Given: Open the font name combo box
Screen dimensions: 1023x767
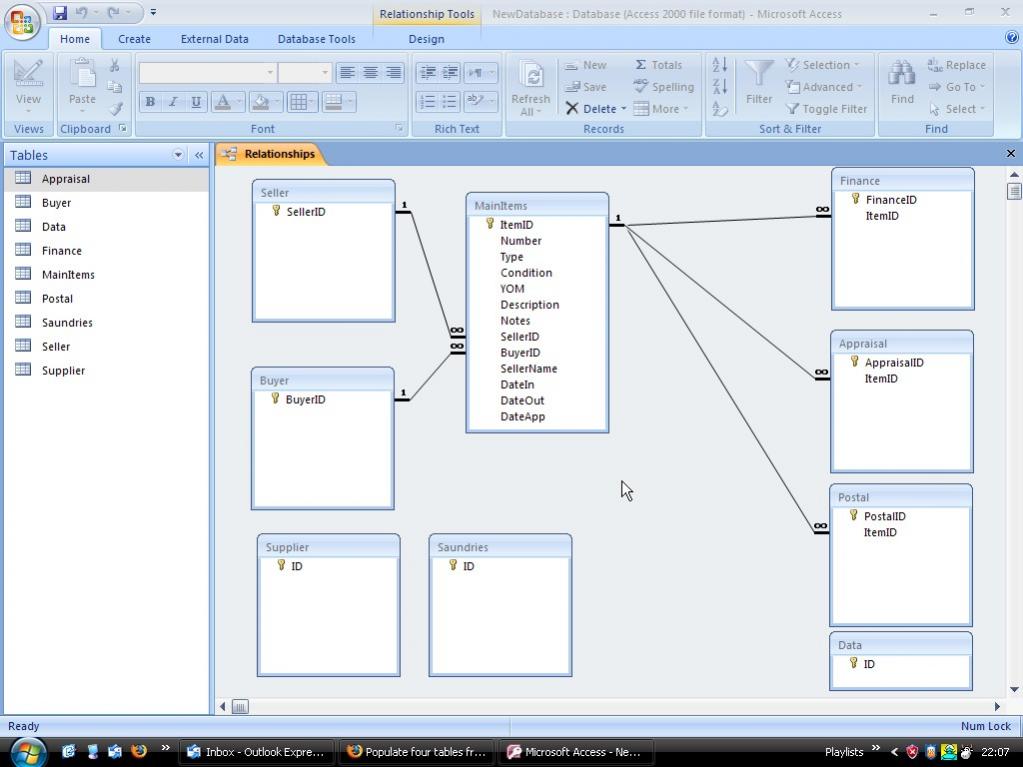Looking at the screenshot, I should click(x=207, y=72).
